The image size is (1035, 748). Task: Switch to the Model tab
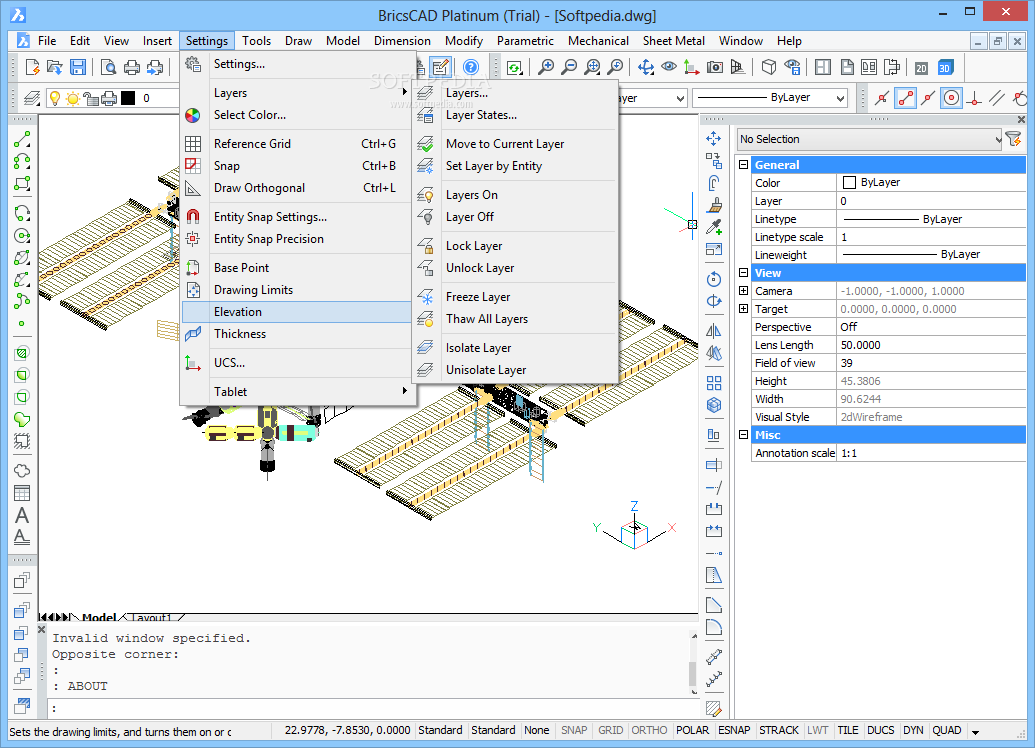pyautogui.click(x=99, y=617)
